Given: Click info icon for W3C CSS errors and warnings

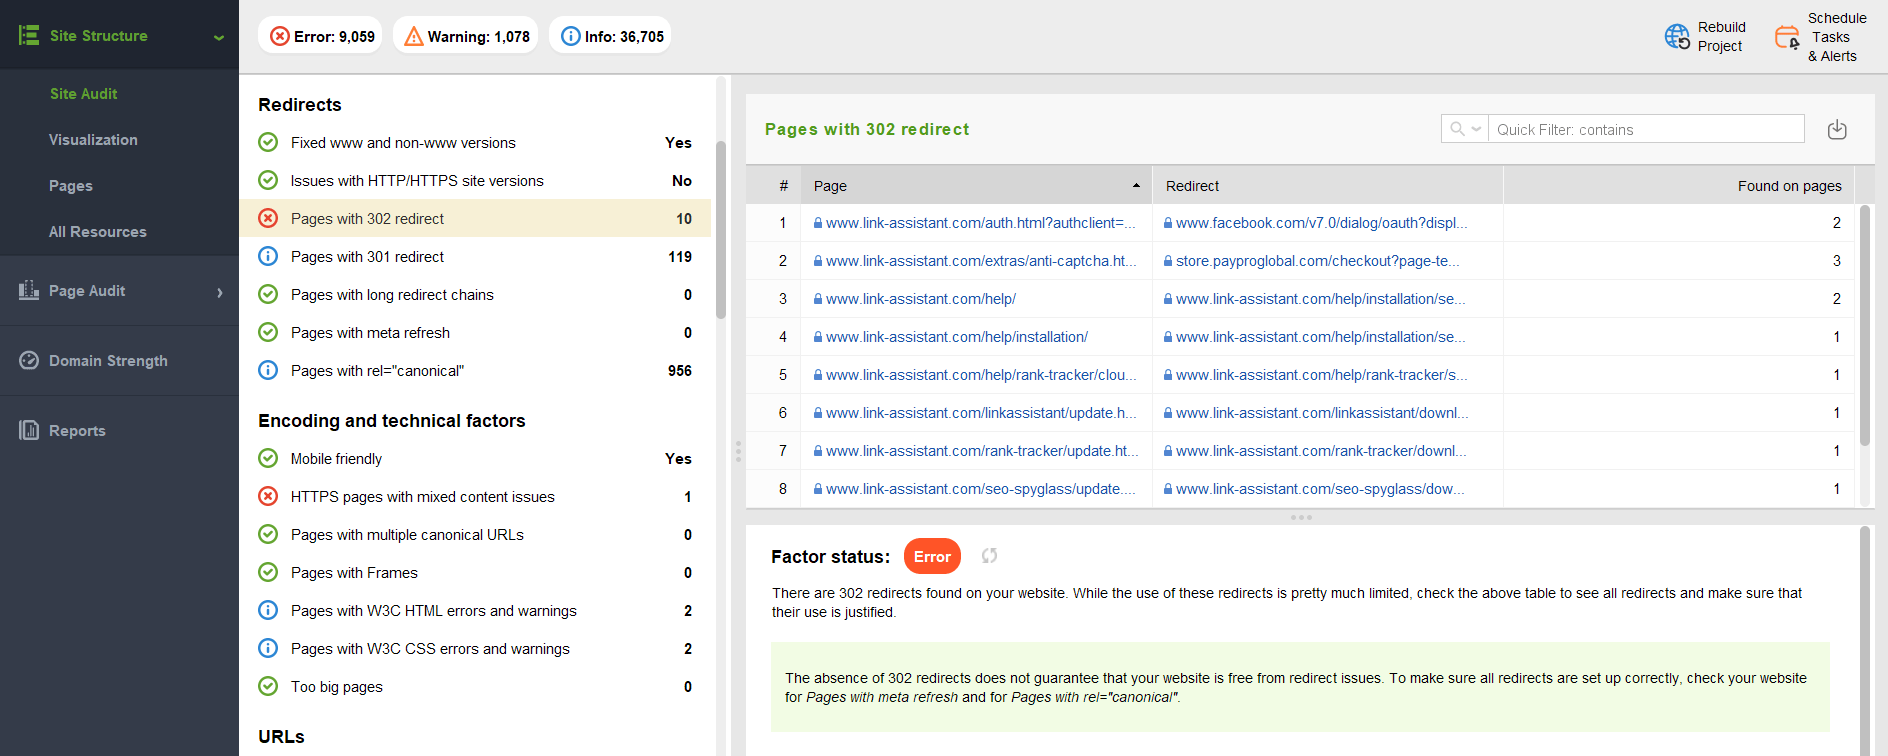Looking at the screenshot, I should point(268,648).
